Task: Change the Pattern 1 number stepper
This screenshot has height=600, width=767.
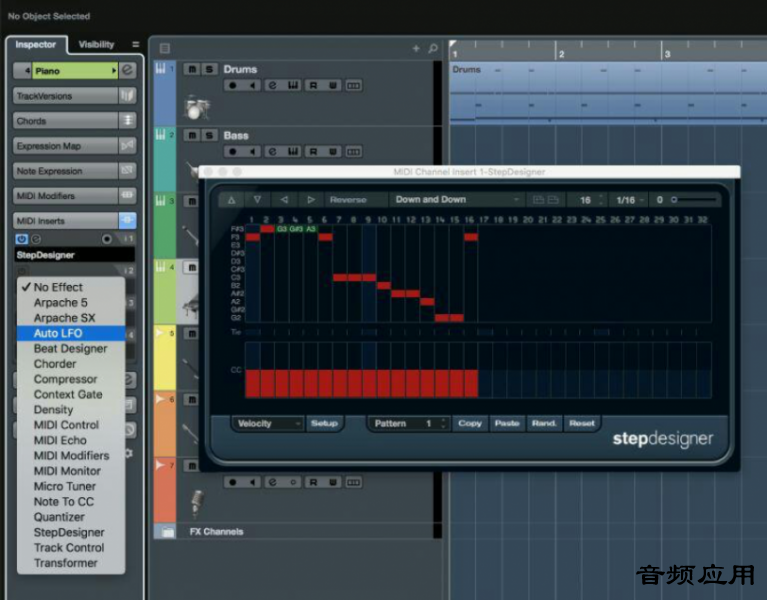Action: coord(443,423)
